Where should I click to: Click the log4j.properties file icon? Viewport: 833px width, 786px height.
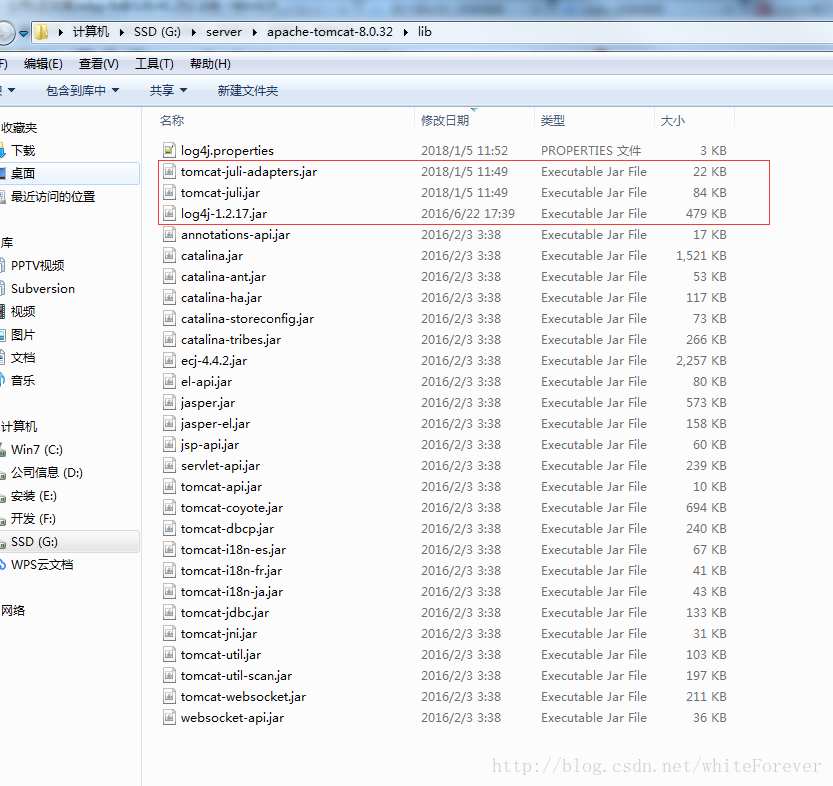pos(169,150)
